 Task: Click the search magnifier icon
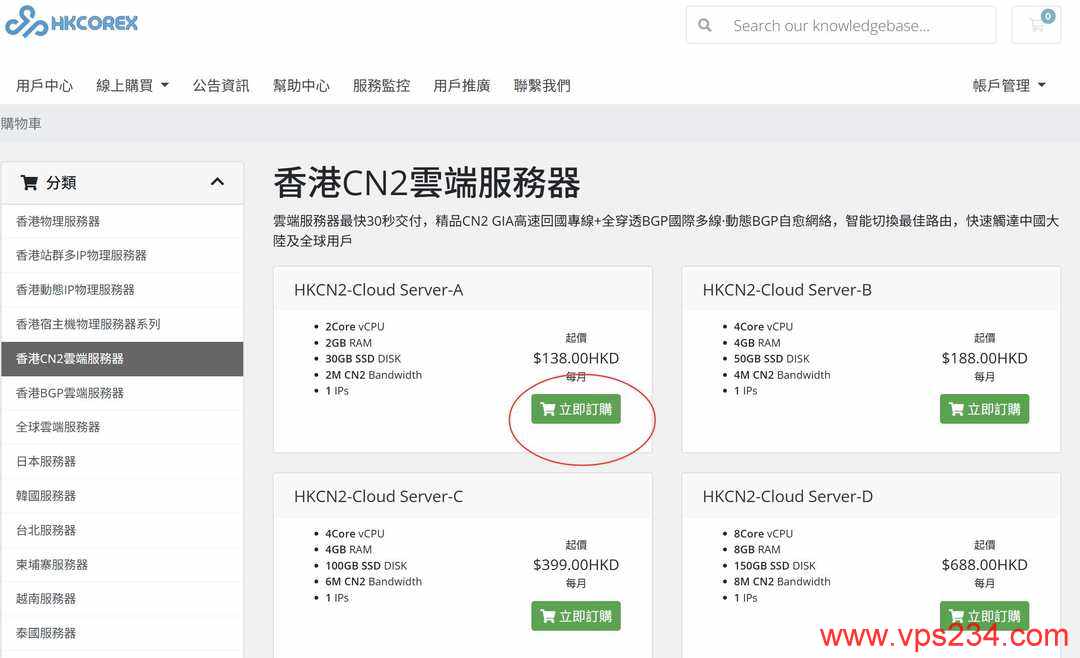pos(705,25)
